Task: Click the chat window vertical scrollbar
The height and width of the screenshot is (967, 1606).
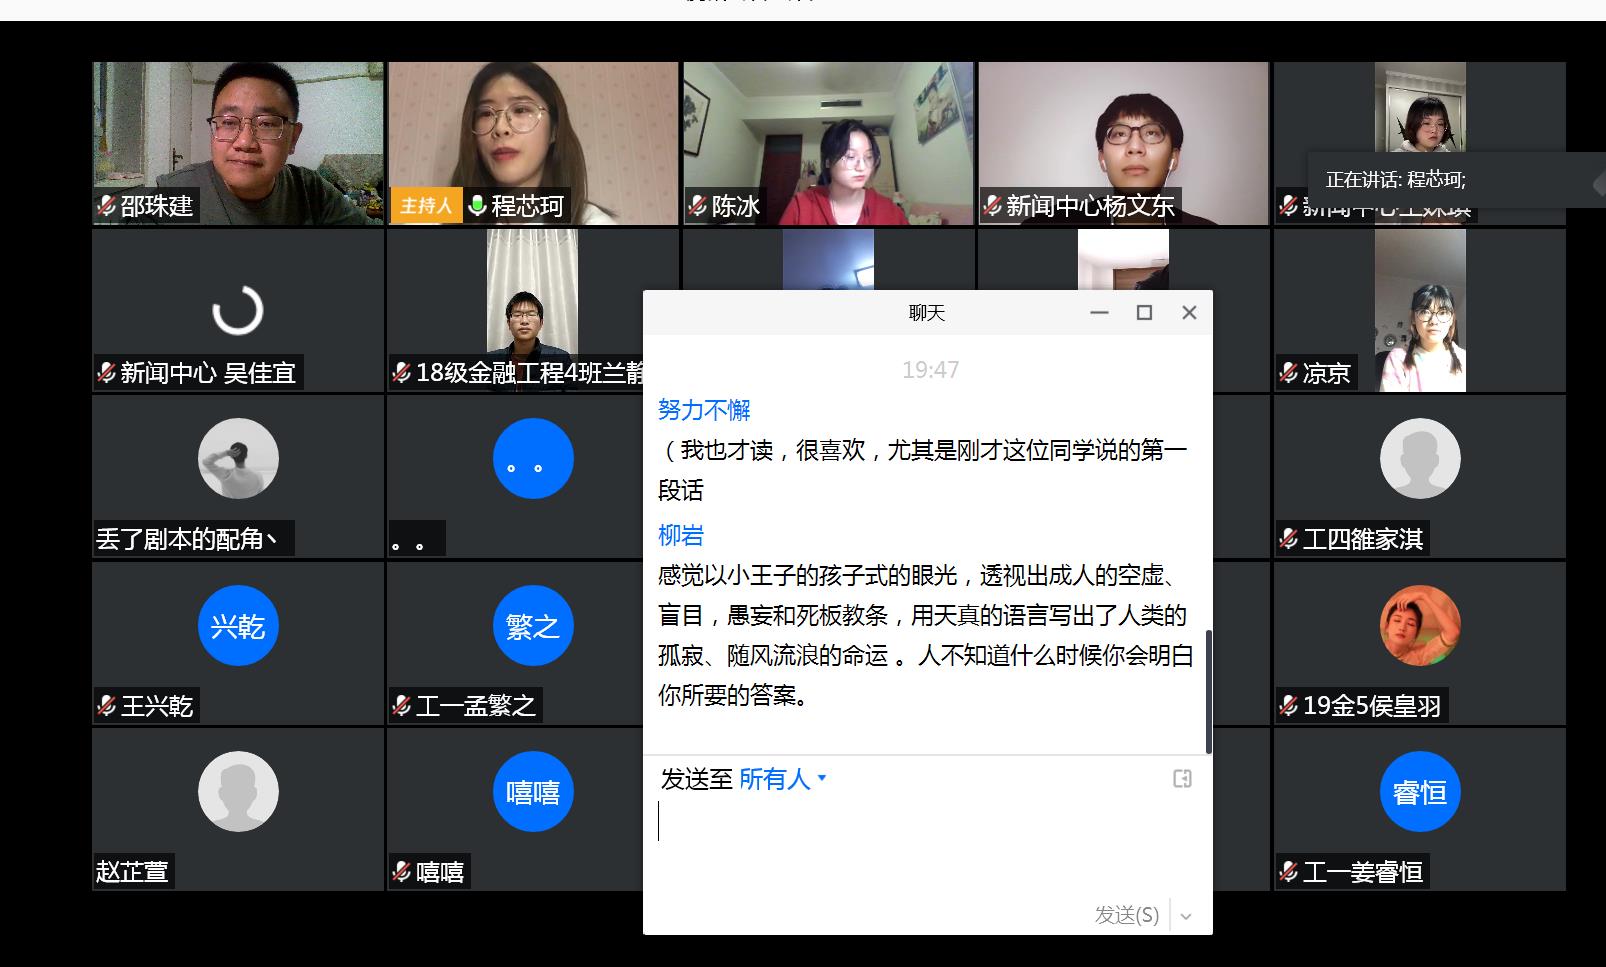Action: (1208, 690)
